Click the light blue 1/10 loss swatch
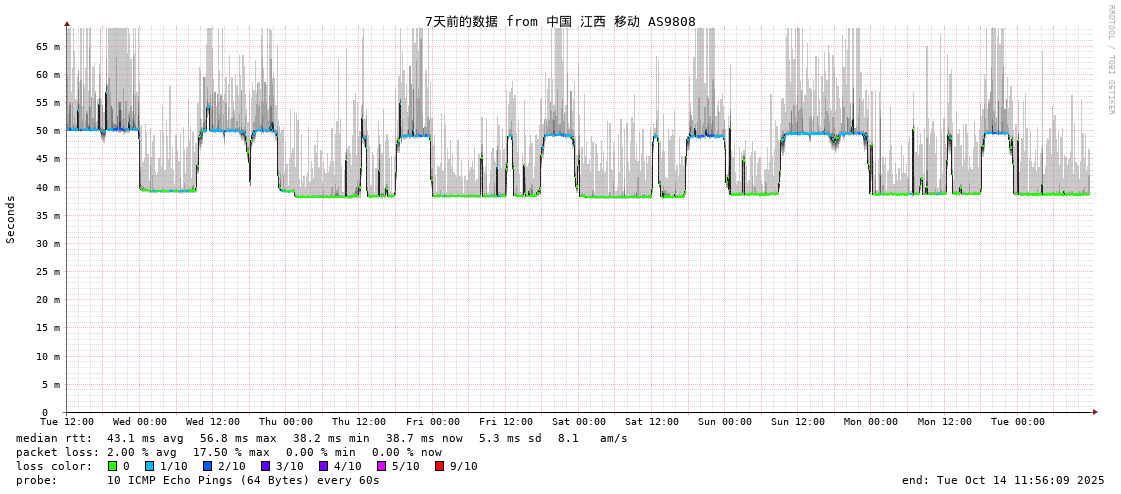This screenshot has height=494, width=1121. pyautogui.click(x=150, y=466)
